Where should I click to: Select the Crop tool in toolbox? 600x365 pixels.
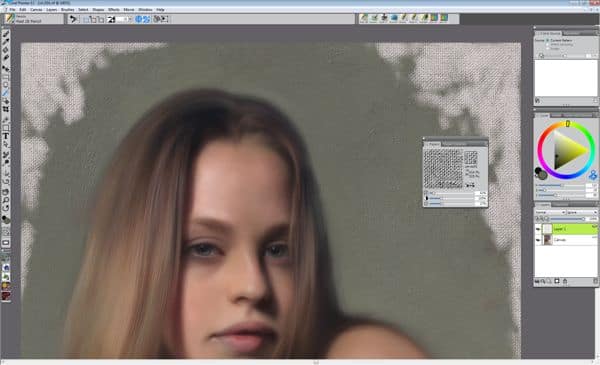[x=6, y=109]
